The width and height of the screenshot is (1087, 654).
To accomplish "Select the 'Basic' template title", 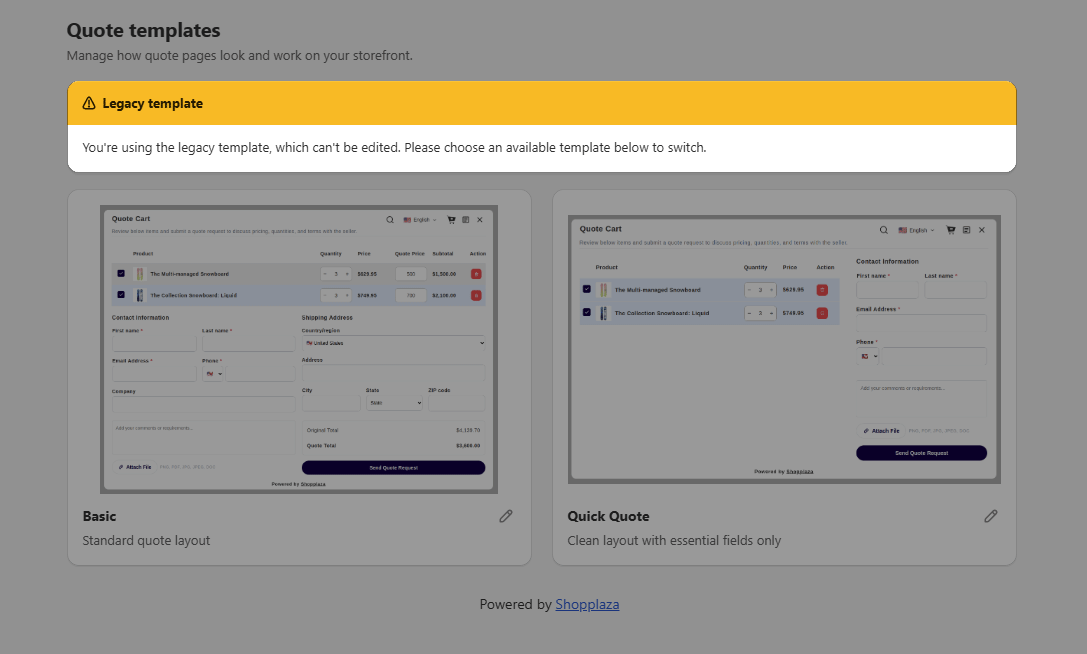I will coord(99,516).
